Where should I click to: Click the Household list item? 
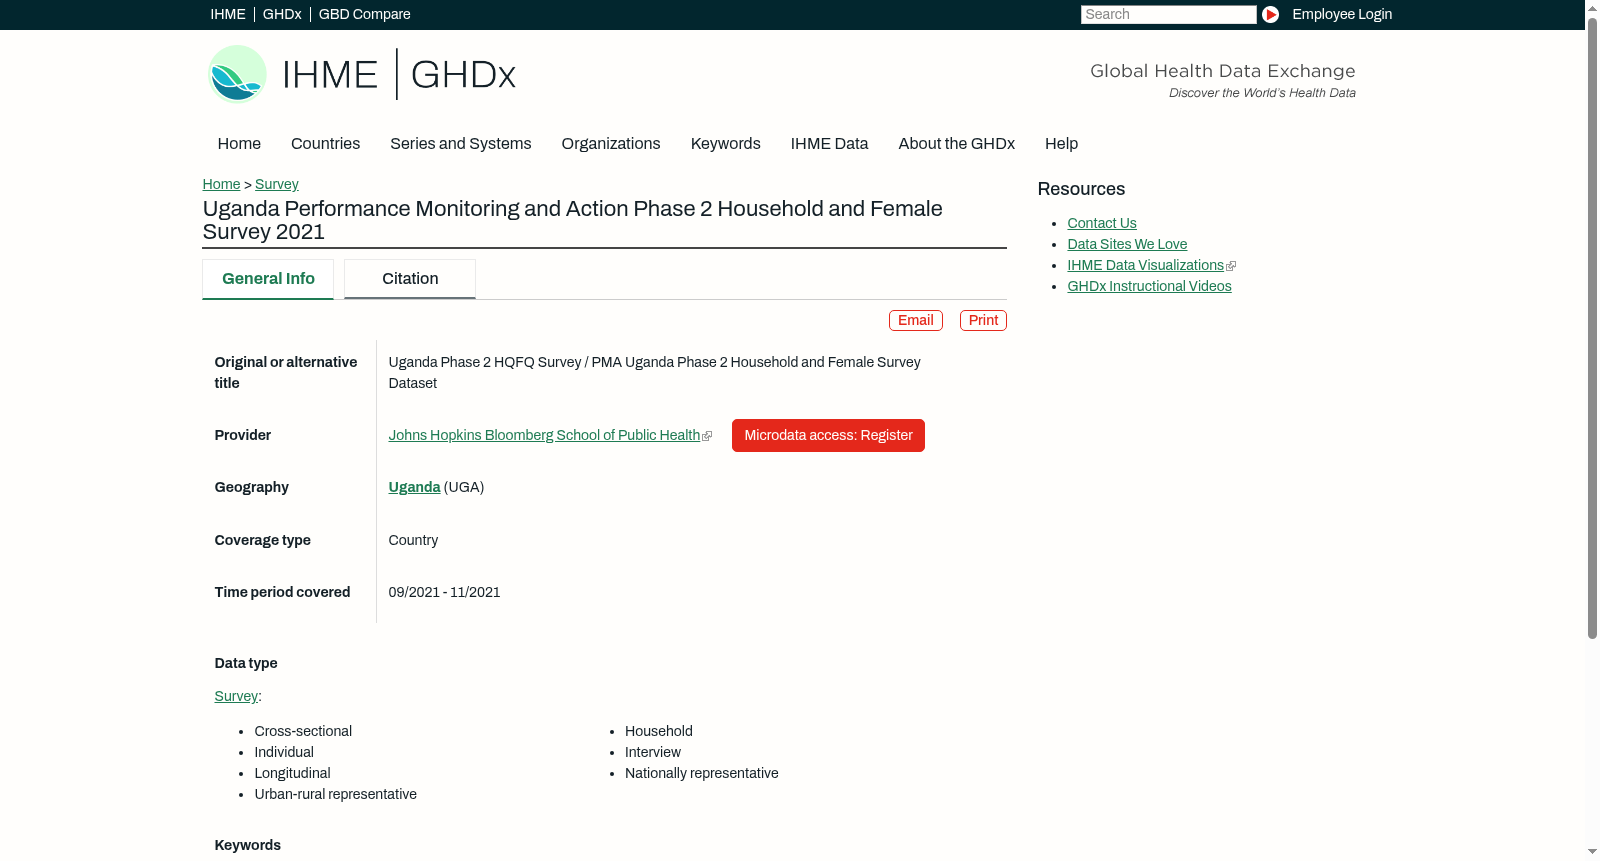click(x=659, y=731)
